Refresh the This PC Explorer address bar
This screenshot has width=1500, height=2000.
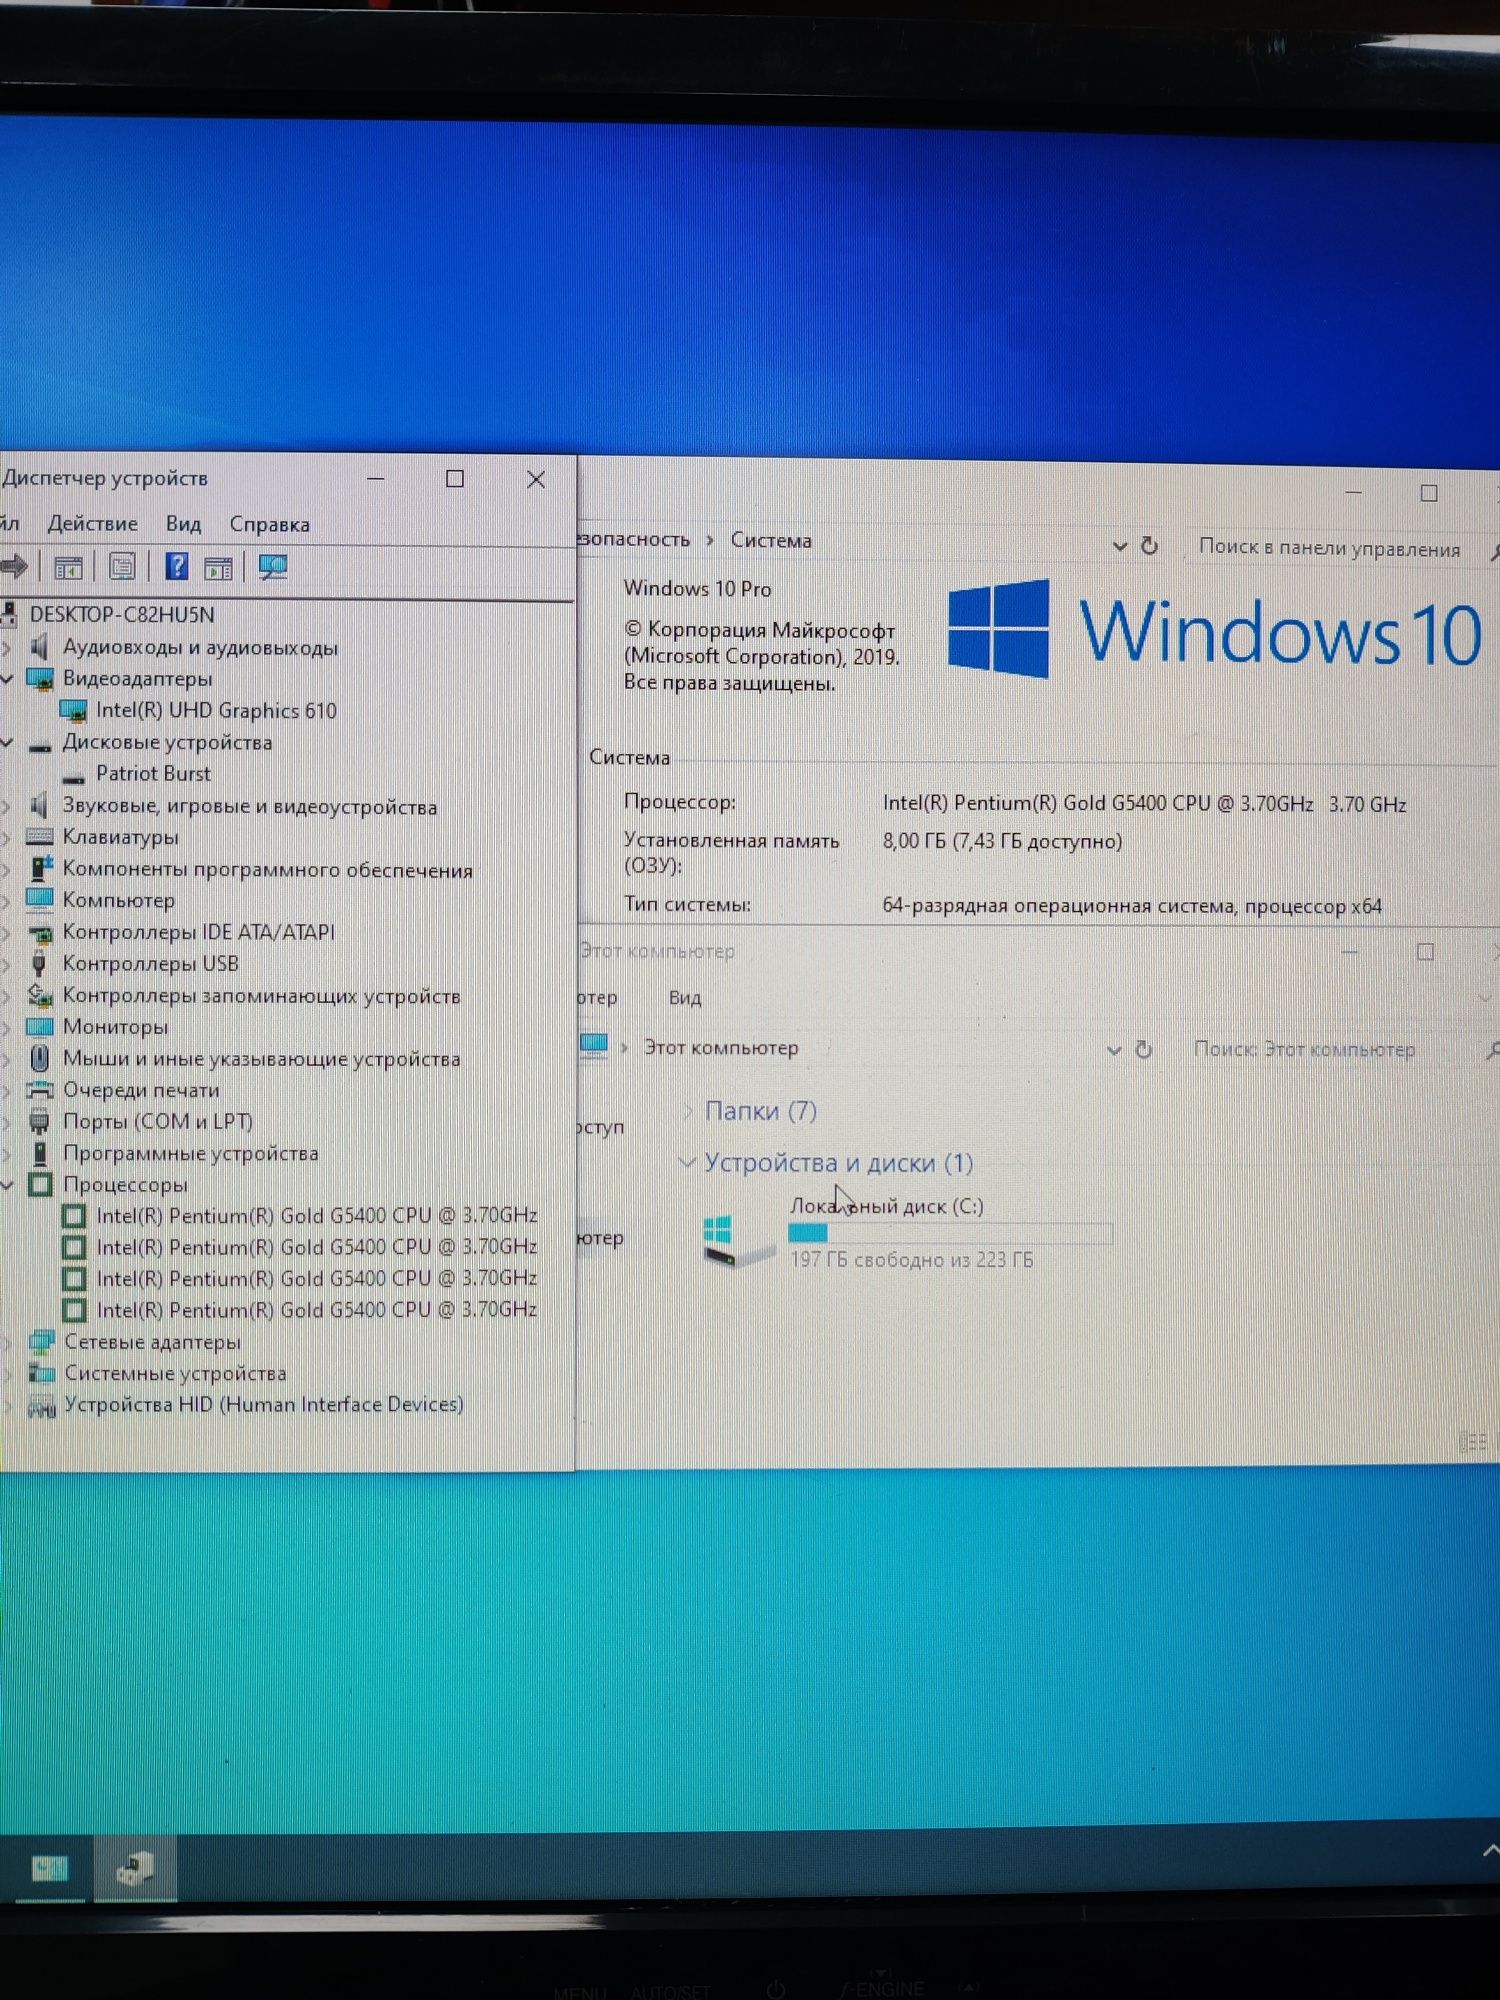coord(1144,1050)
